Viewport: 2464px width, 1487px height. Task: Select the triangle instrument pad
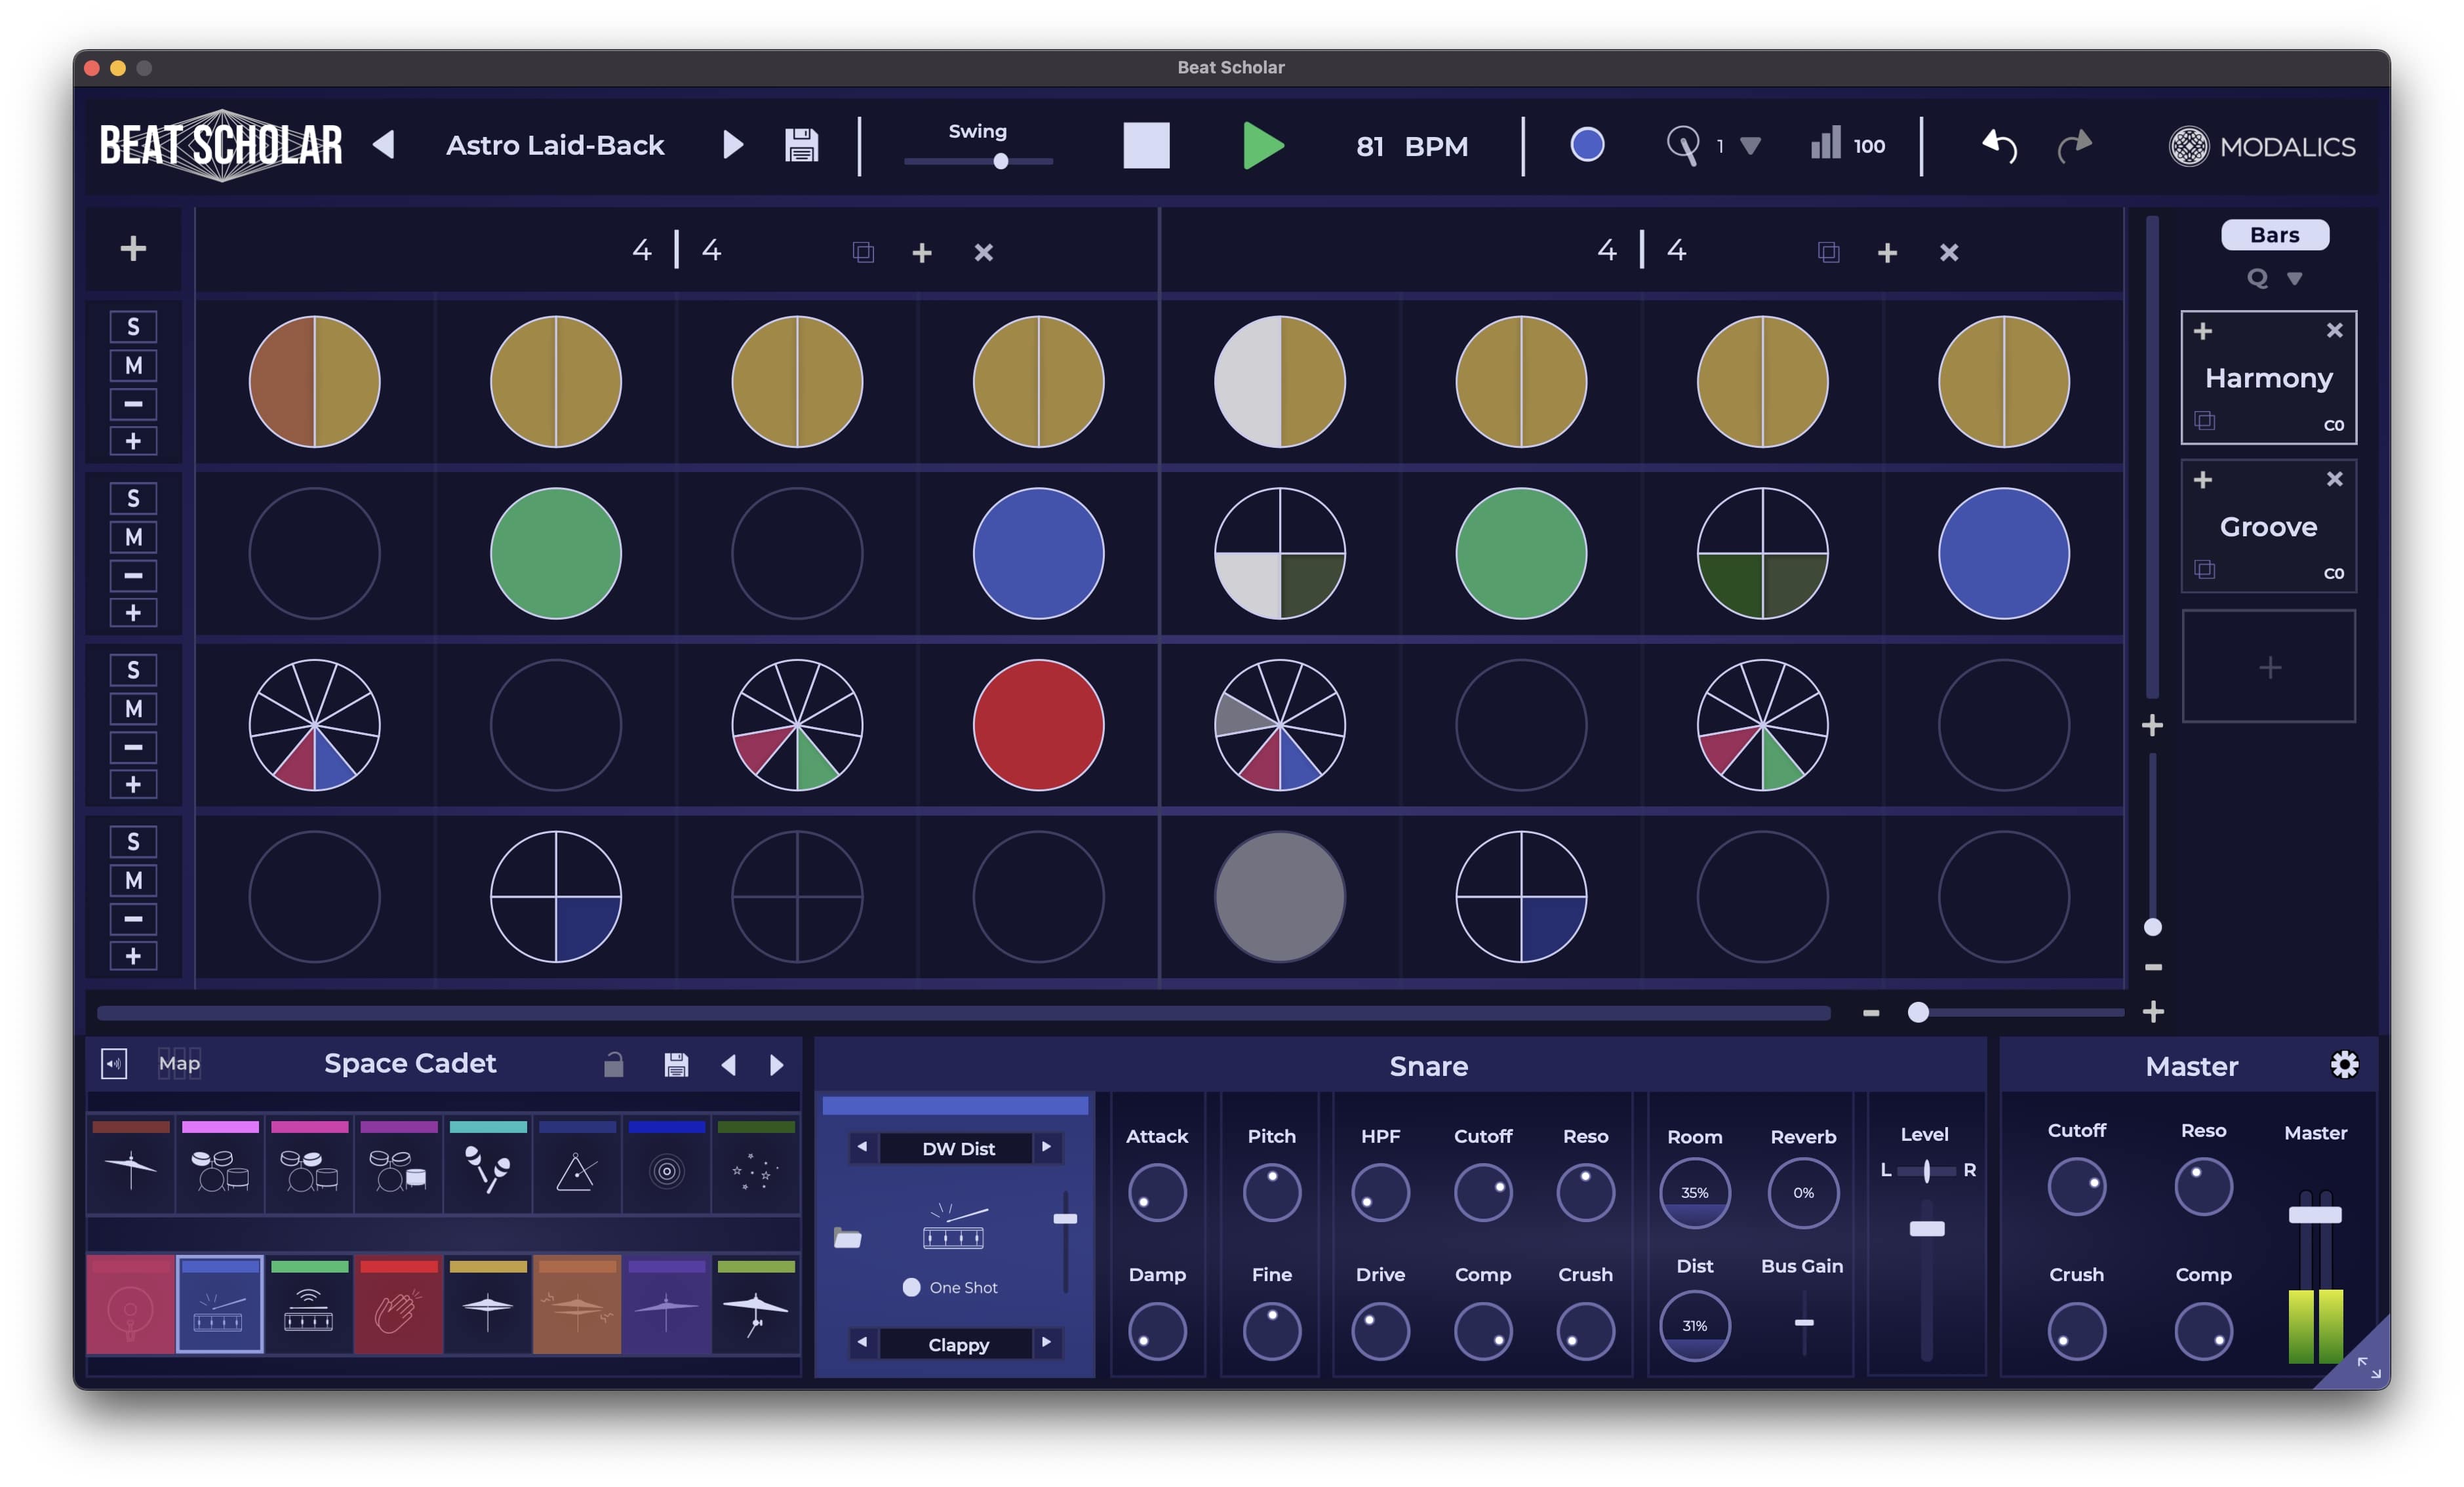577,1169
